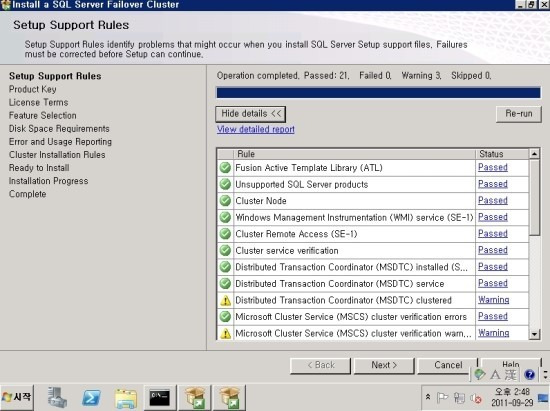Click the Status column header
The image size is (550, 411).
pos(502,154)
